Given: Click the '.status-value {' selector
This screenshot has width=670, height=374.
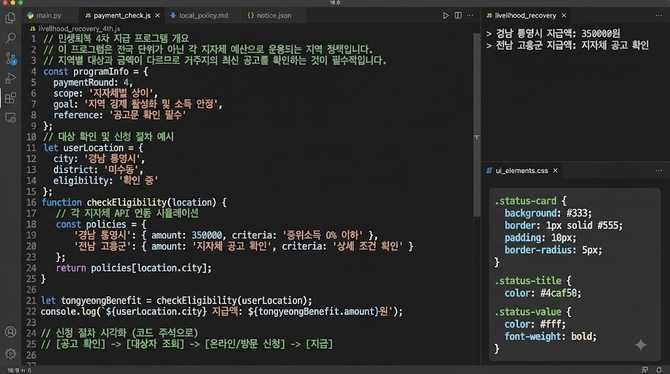Looking at the screenshot, I should tap(533, 312).
